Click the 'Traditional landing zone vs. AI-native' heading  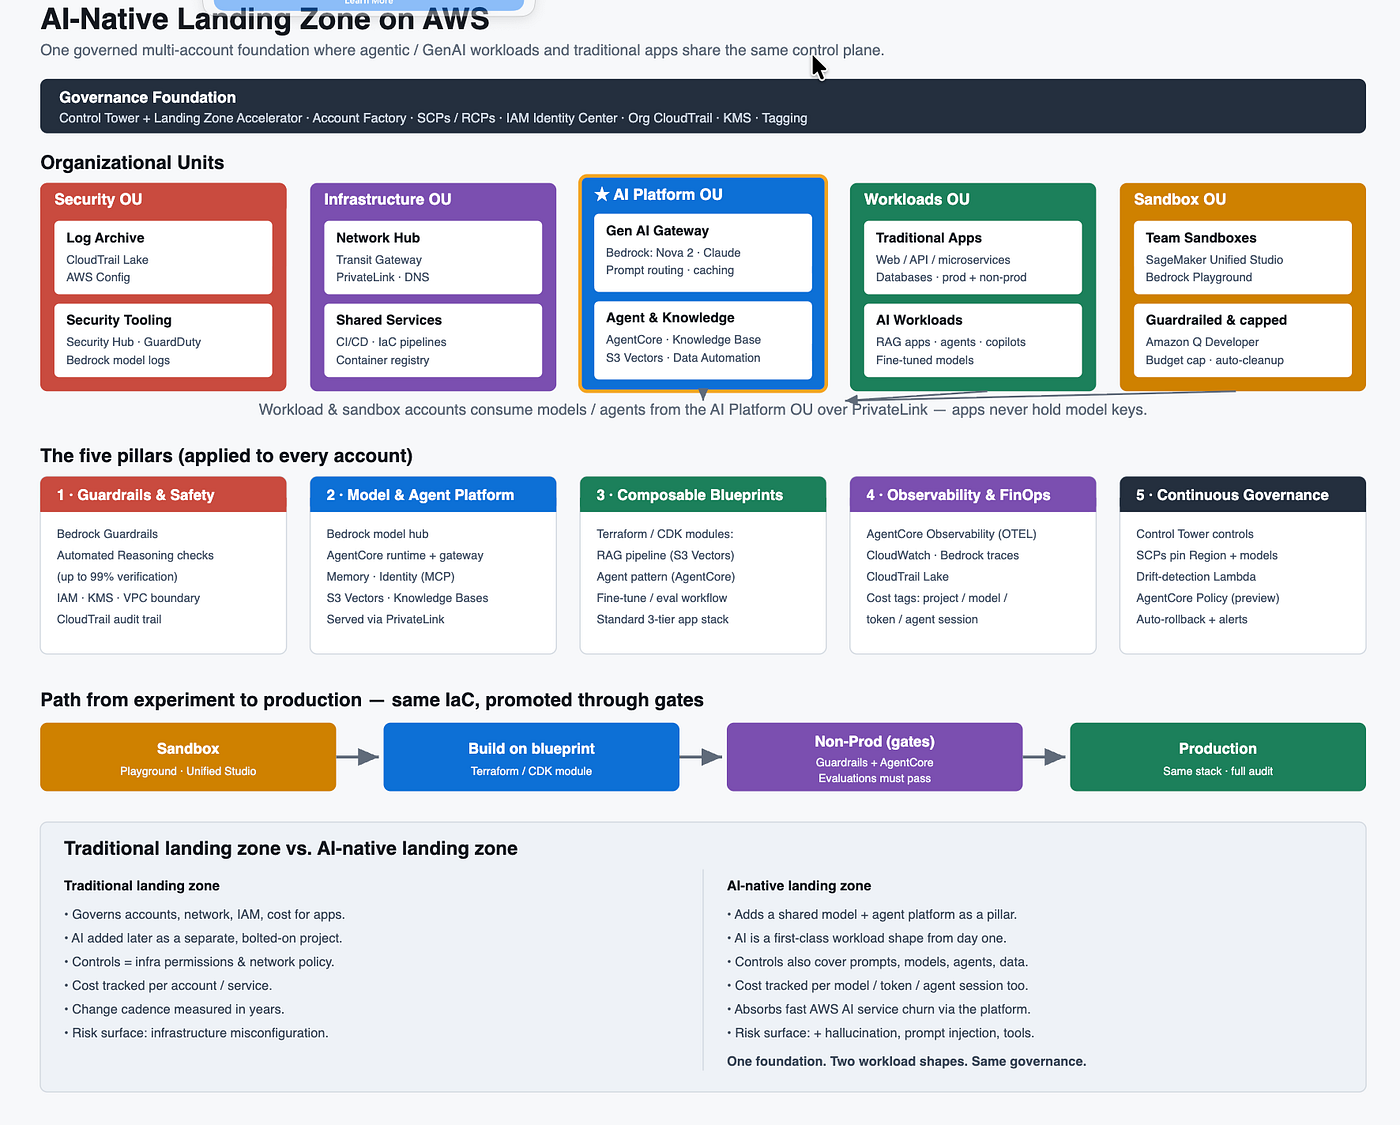pos(291,849)
